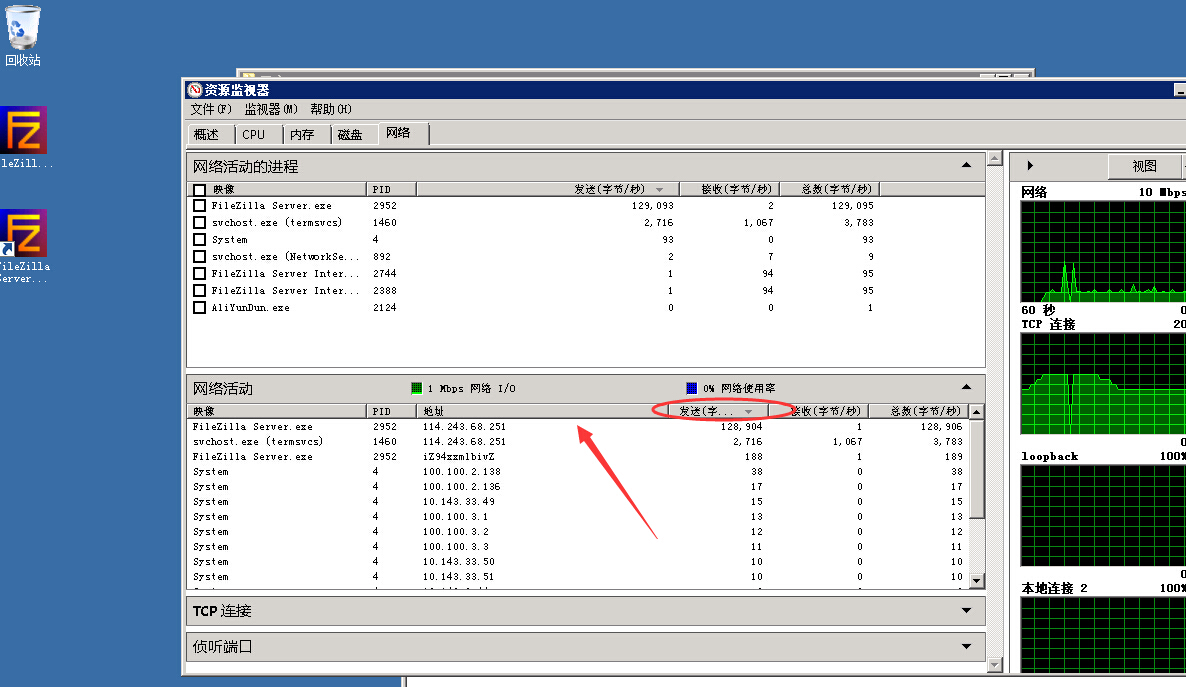Collapse the network activity processes section
This screenshot has width=1186, height=687.
tap(965, 166)
